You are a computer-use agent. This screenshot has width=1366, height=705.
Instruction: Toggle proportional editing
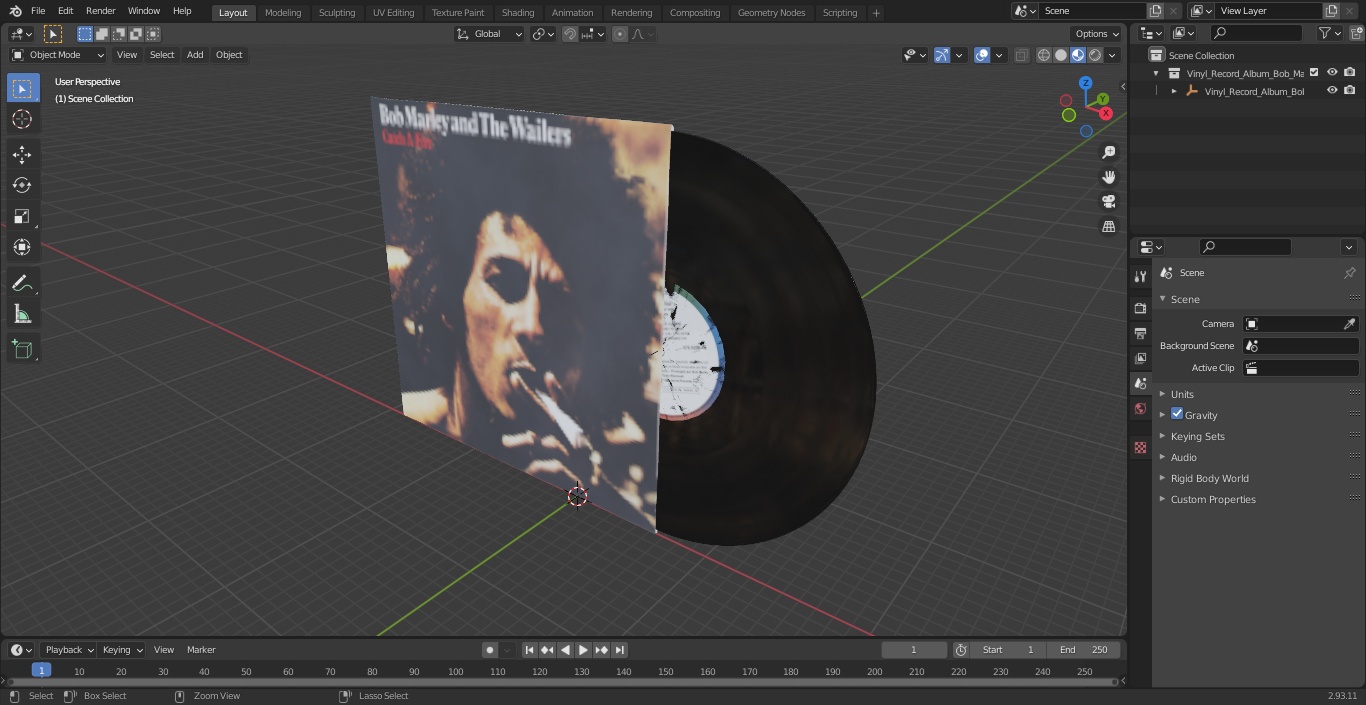coord(620,34)
